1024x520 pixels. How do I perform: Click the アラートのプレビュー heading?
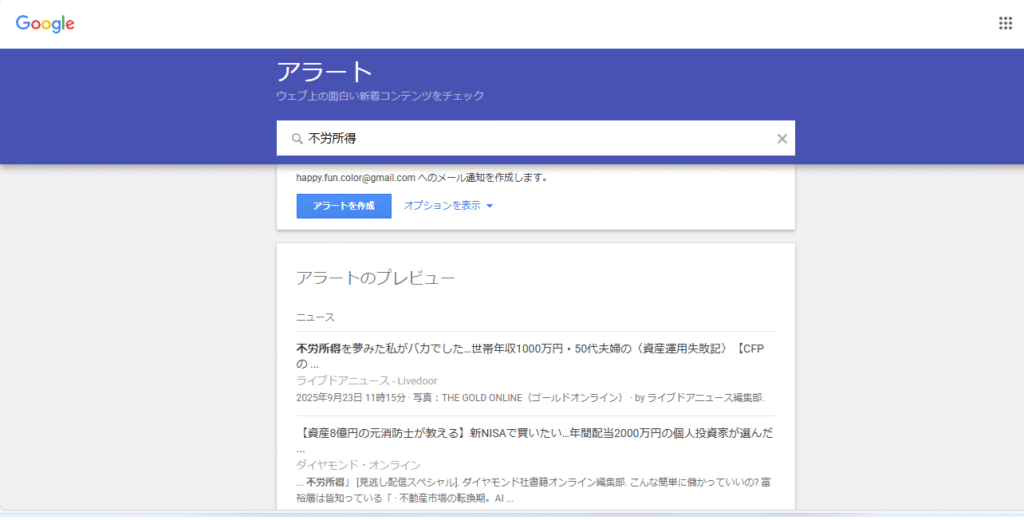point(375,278)
